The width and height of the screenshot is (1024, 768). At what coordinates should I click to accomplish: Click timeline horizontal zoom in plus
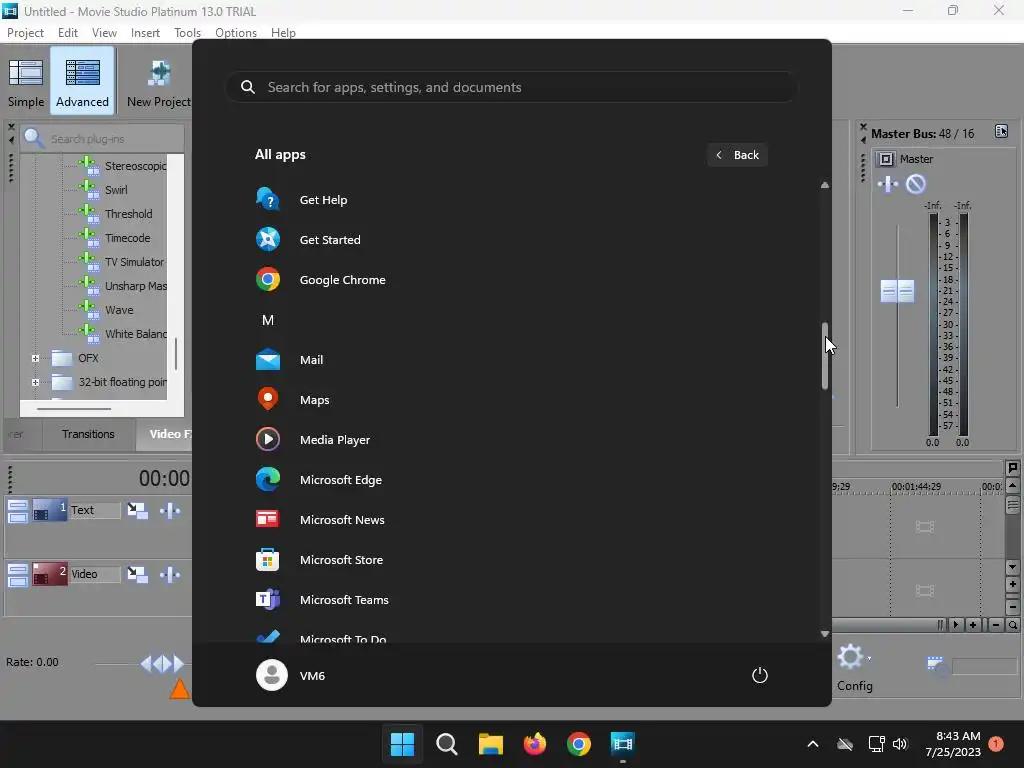973,625
